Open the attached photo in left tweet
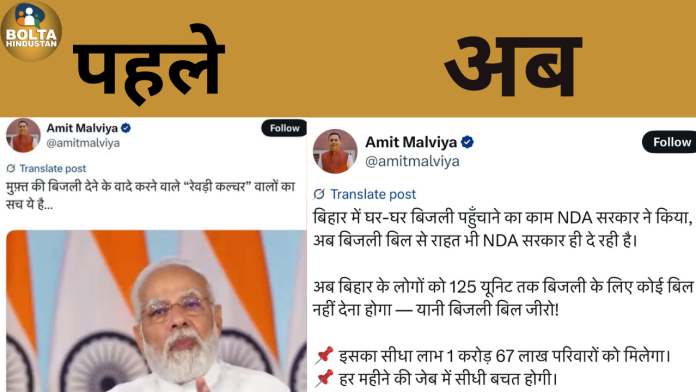Image resolution: width=696 pixels, height=392 pixels. click(156, 311)
